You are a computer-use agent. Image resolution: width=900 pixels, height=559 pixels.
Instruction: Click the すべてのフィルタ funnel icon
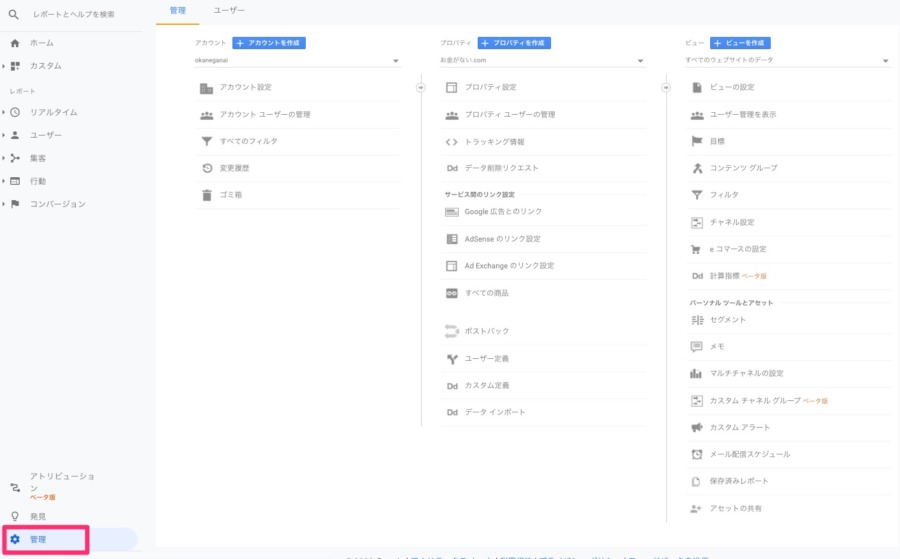click(x=207, y=141)
